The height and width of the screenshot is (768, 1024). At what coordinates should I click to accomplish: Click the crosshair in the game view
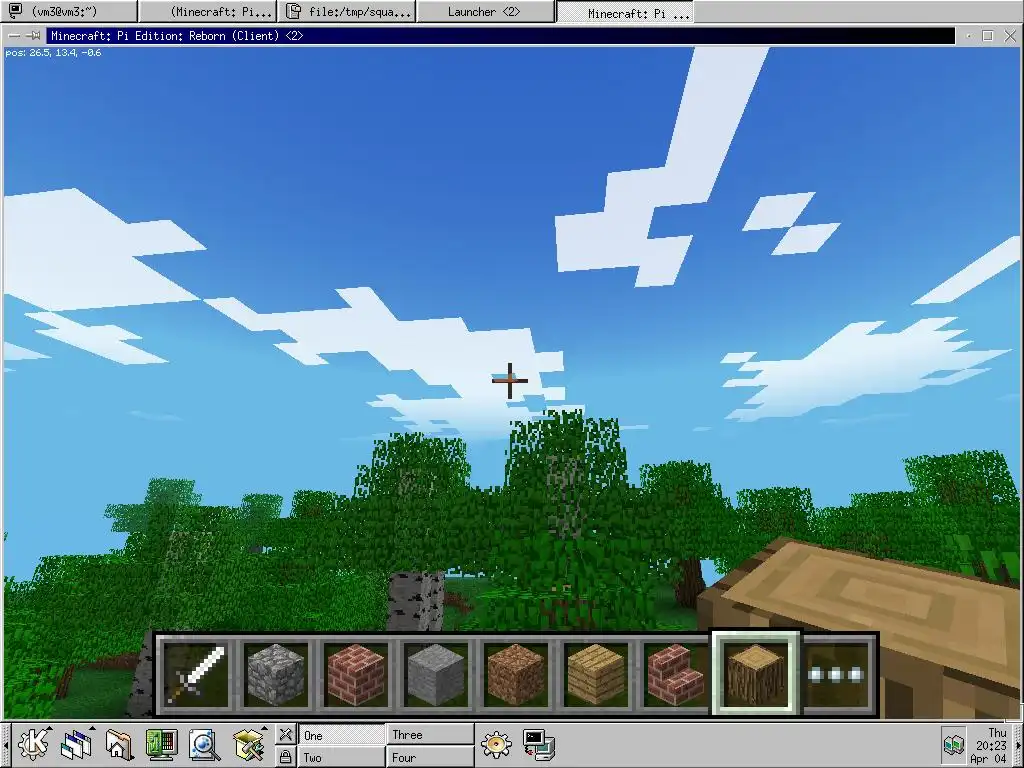[x=510, y=381]
